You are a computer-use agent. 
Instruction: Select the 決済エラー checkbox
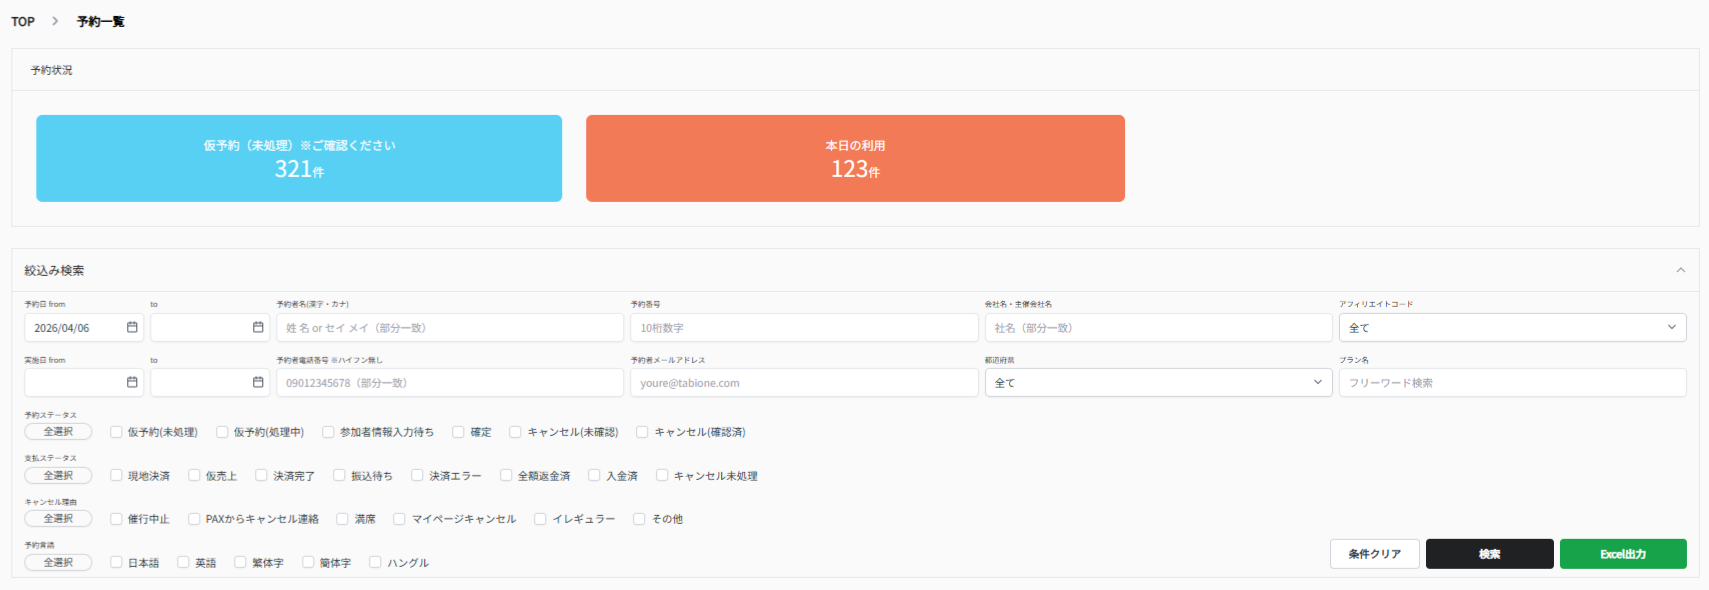tap(417, 476)
